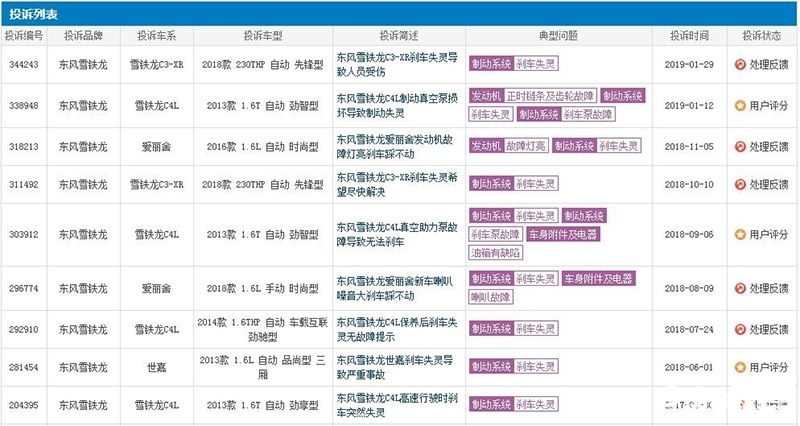The width and height of the screenshot is (800, 426).
Task: Click the status icon in row 296774
Action: pos(740,289)
